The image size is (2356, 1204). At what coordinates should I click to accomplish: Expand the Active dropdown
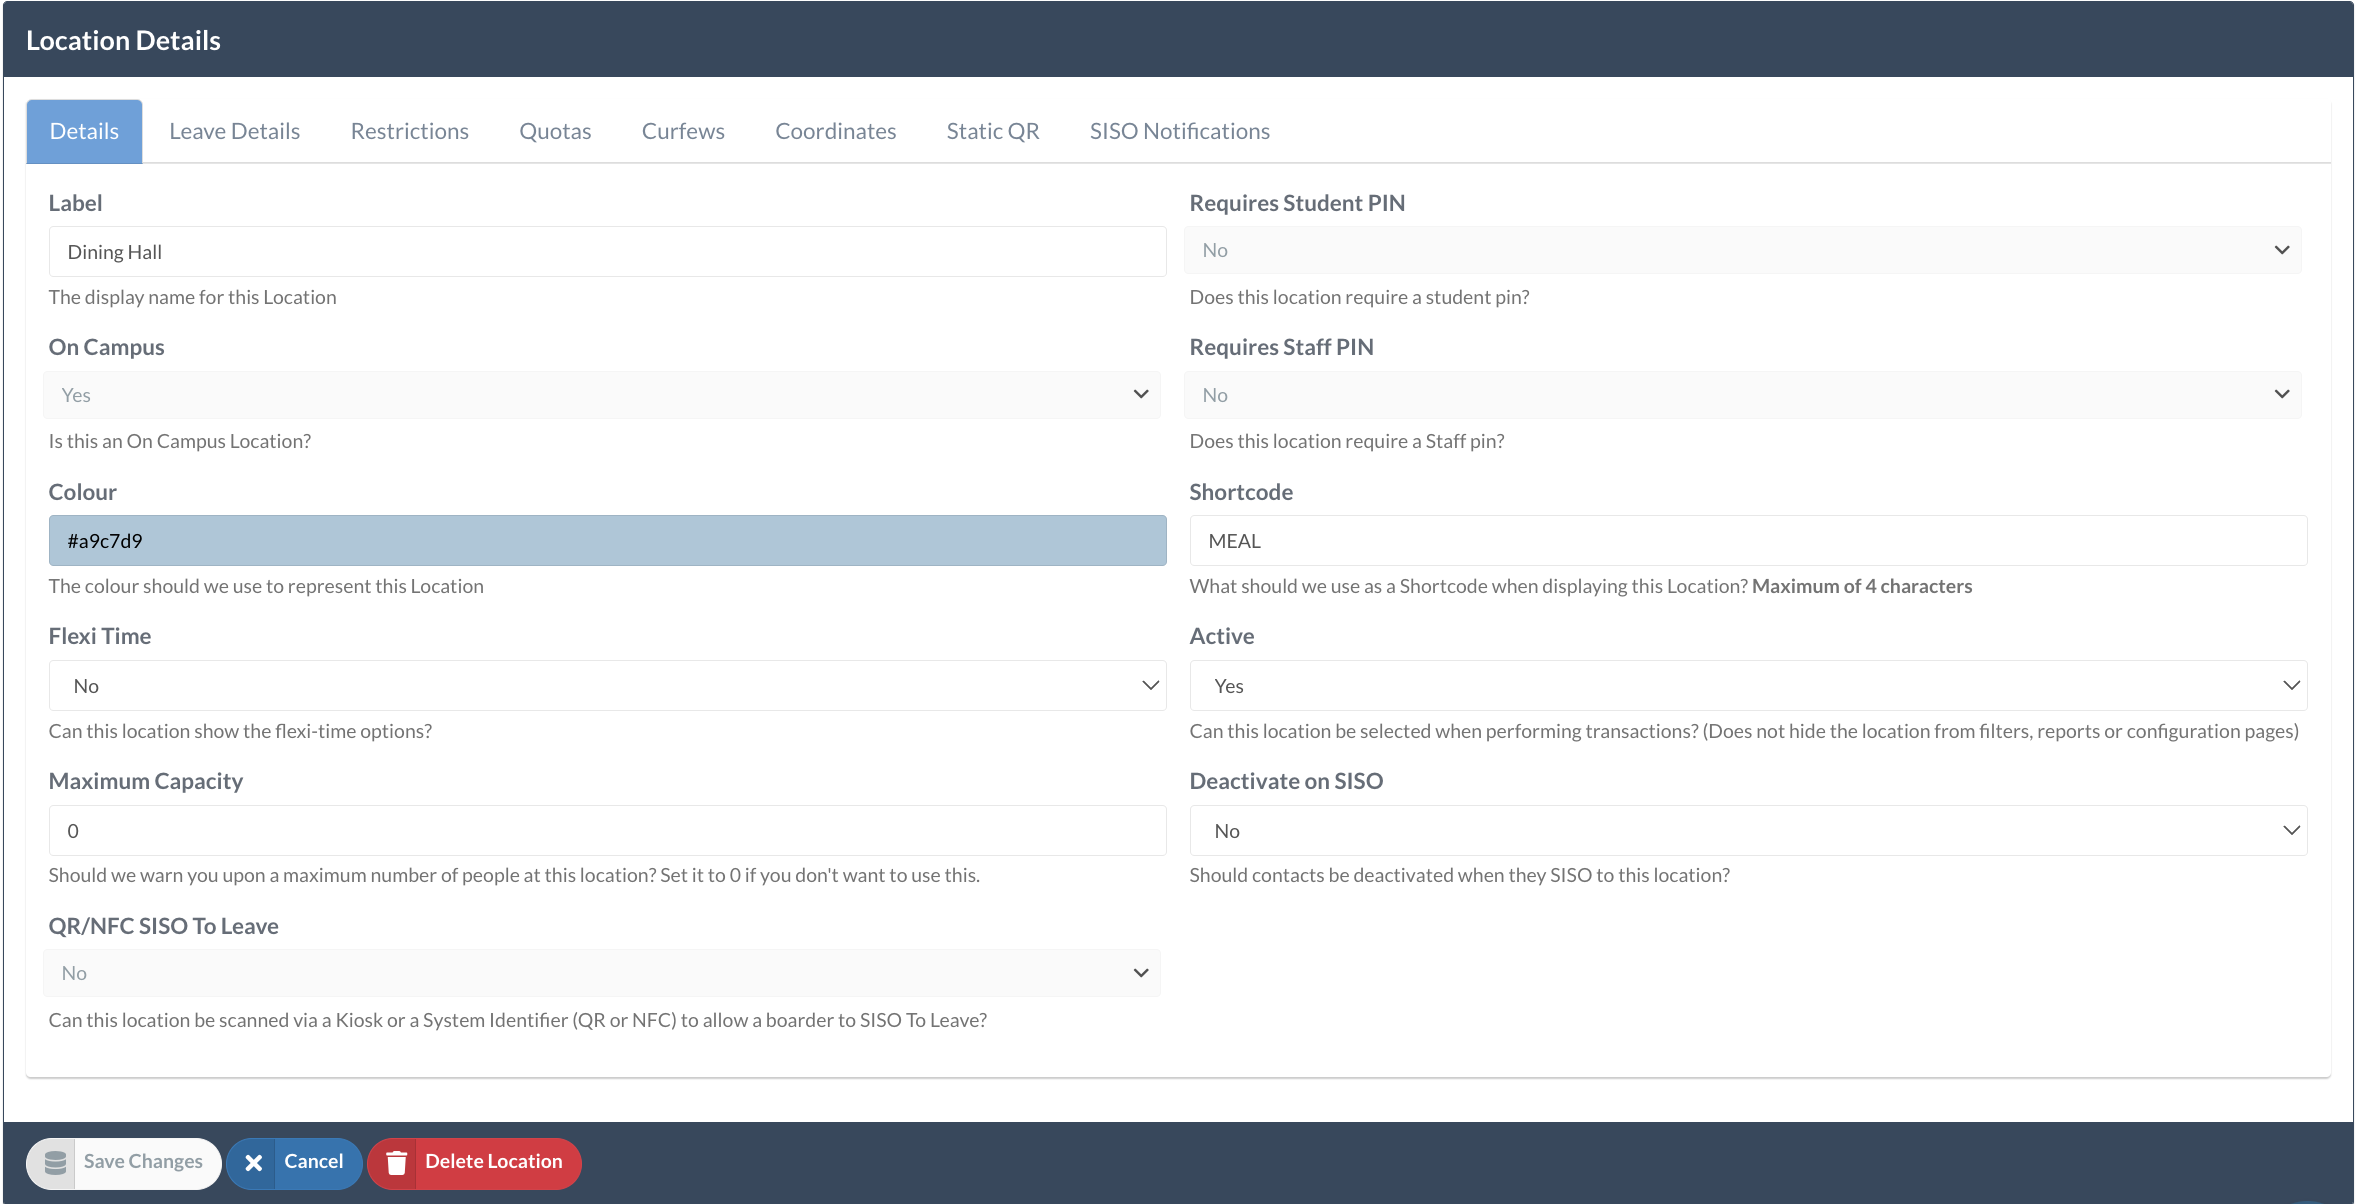click(1747, 686)
